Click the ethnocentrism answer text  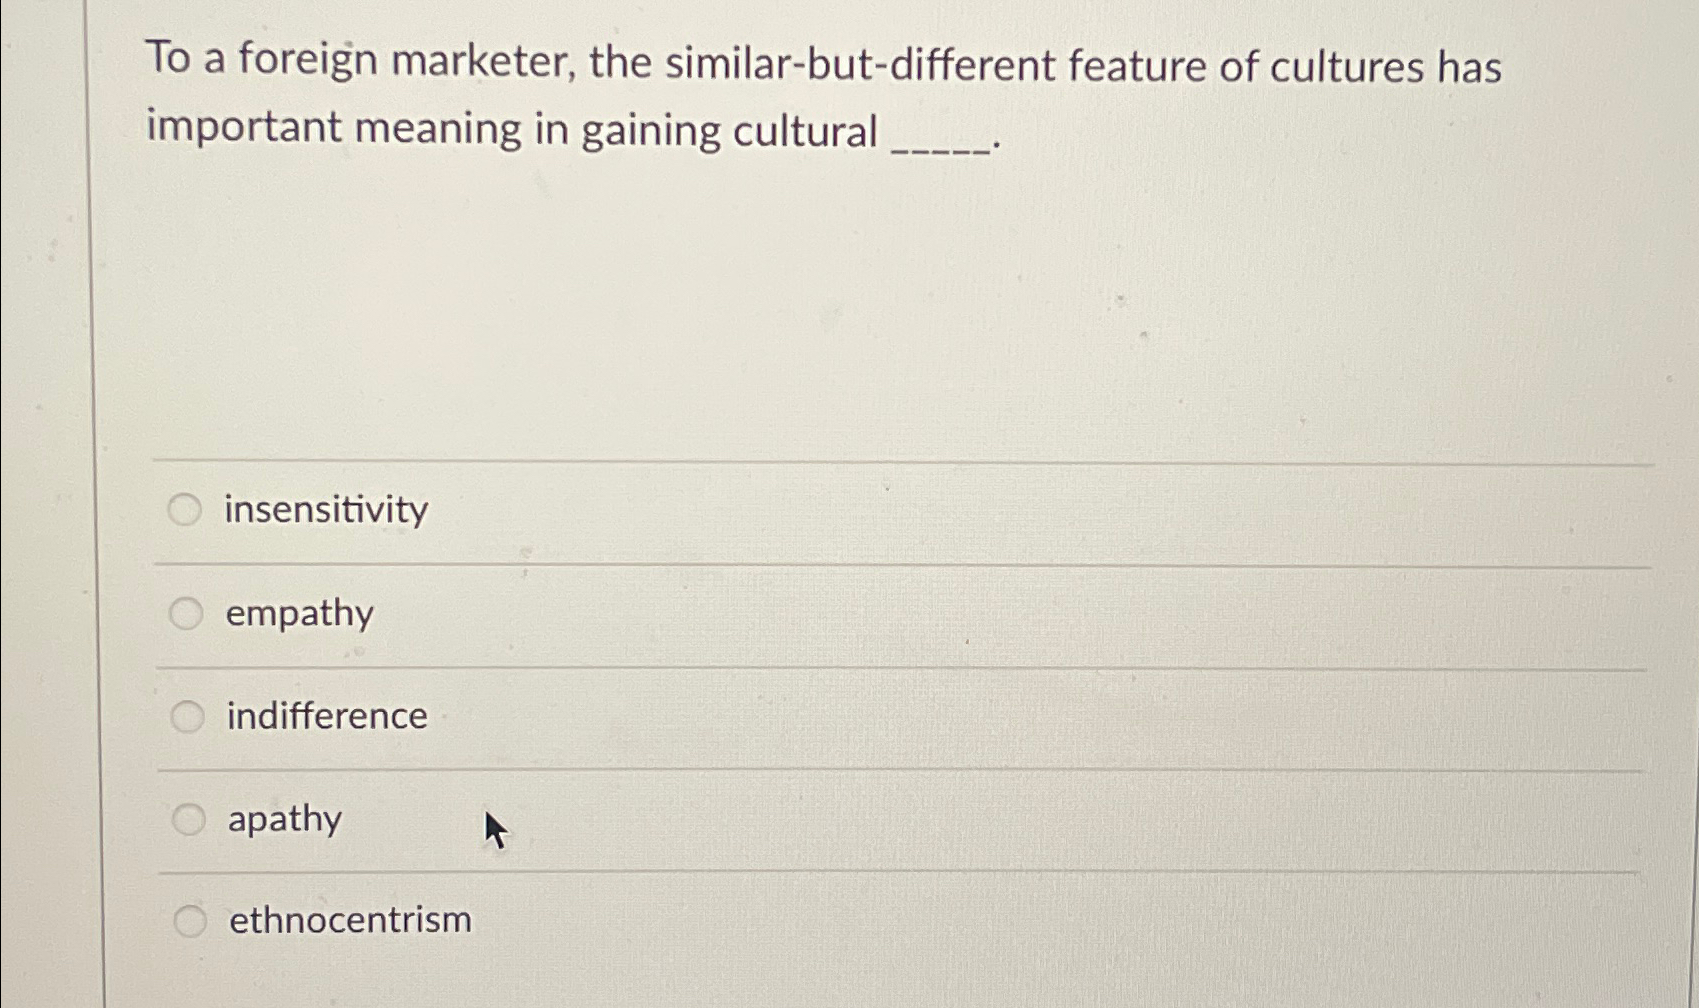(x=348, y=919)
